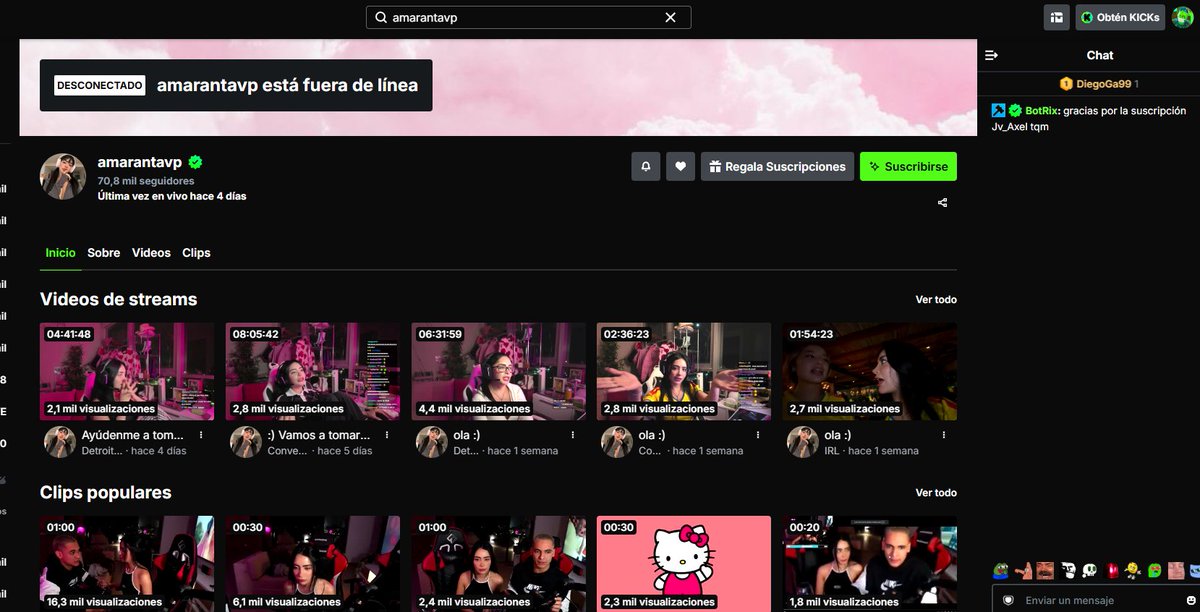Screen dimensions: 1200x612
Task: Click the DESCONECTADO status badge
Action: point(99,86)
